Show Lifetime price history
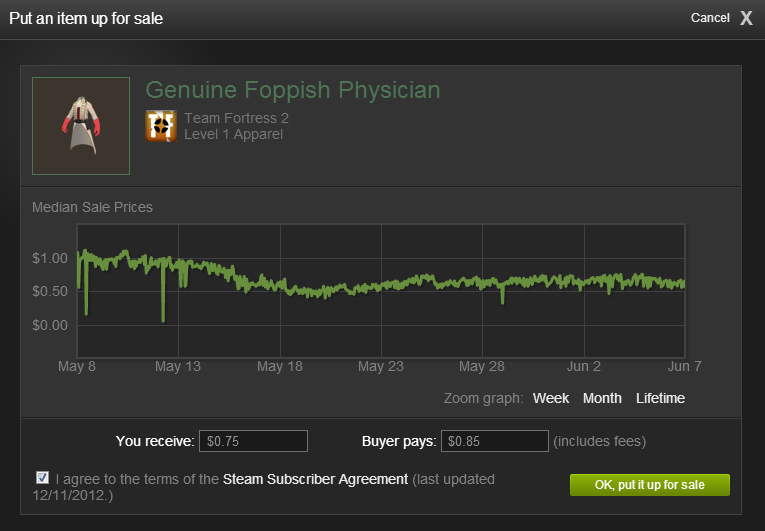The image size is (765, 531). click(x=660, y=398)
